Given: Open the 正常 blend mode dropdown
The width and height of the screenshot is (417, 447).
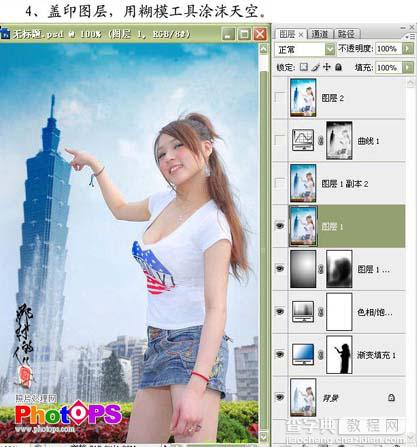Looking at the screenshot, I should [330, 49].
